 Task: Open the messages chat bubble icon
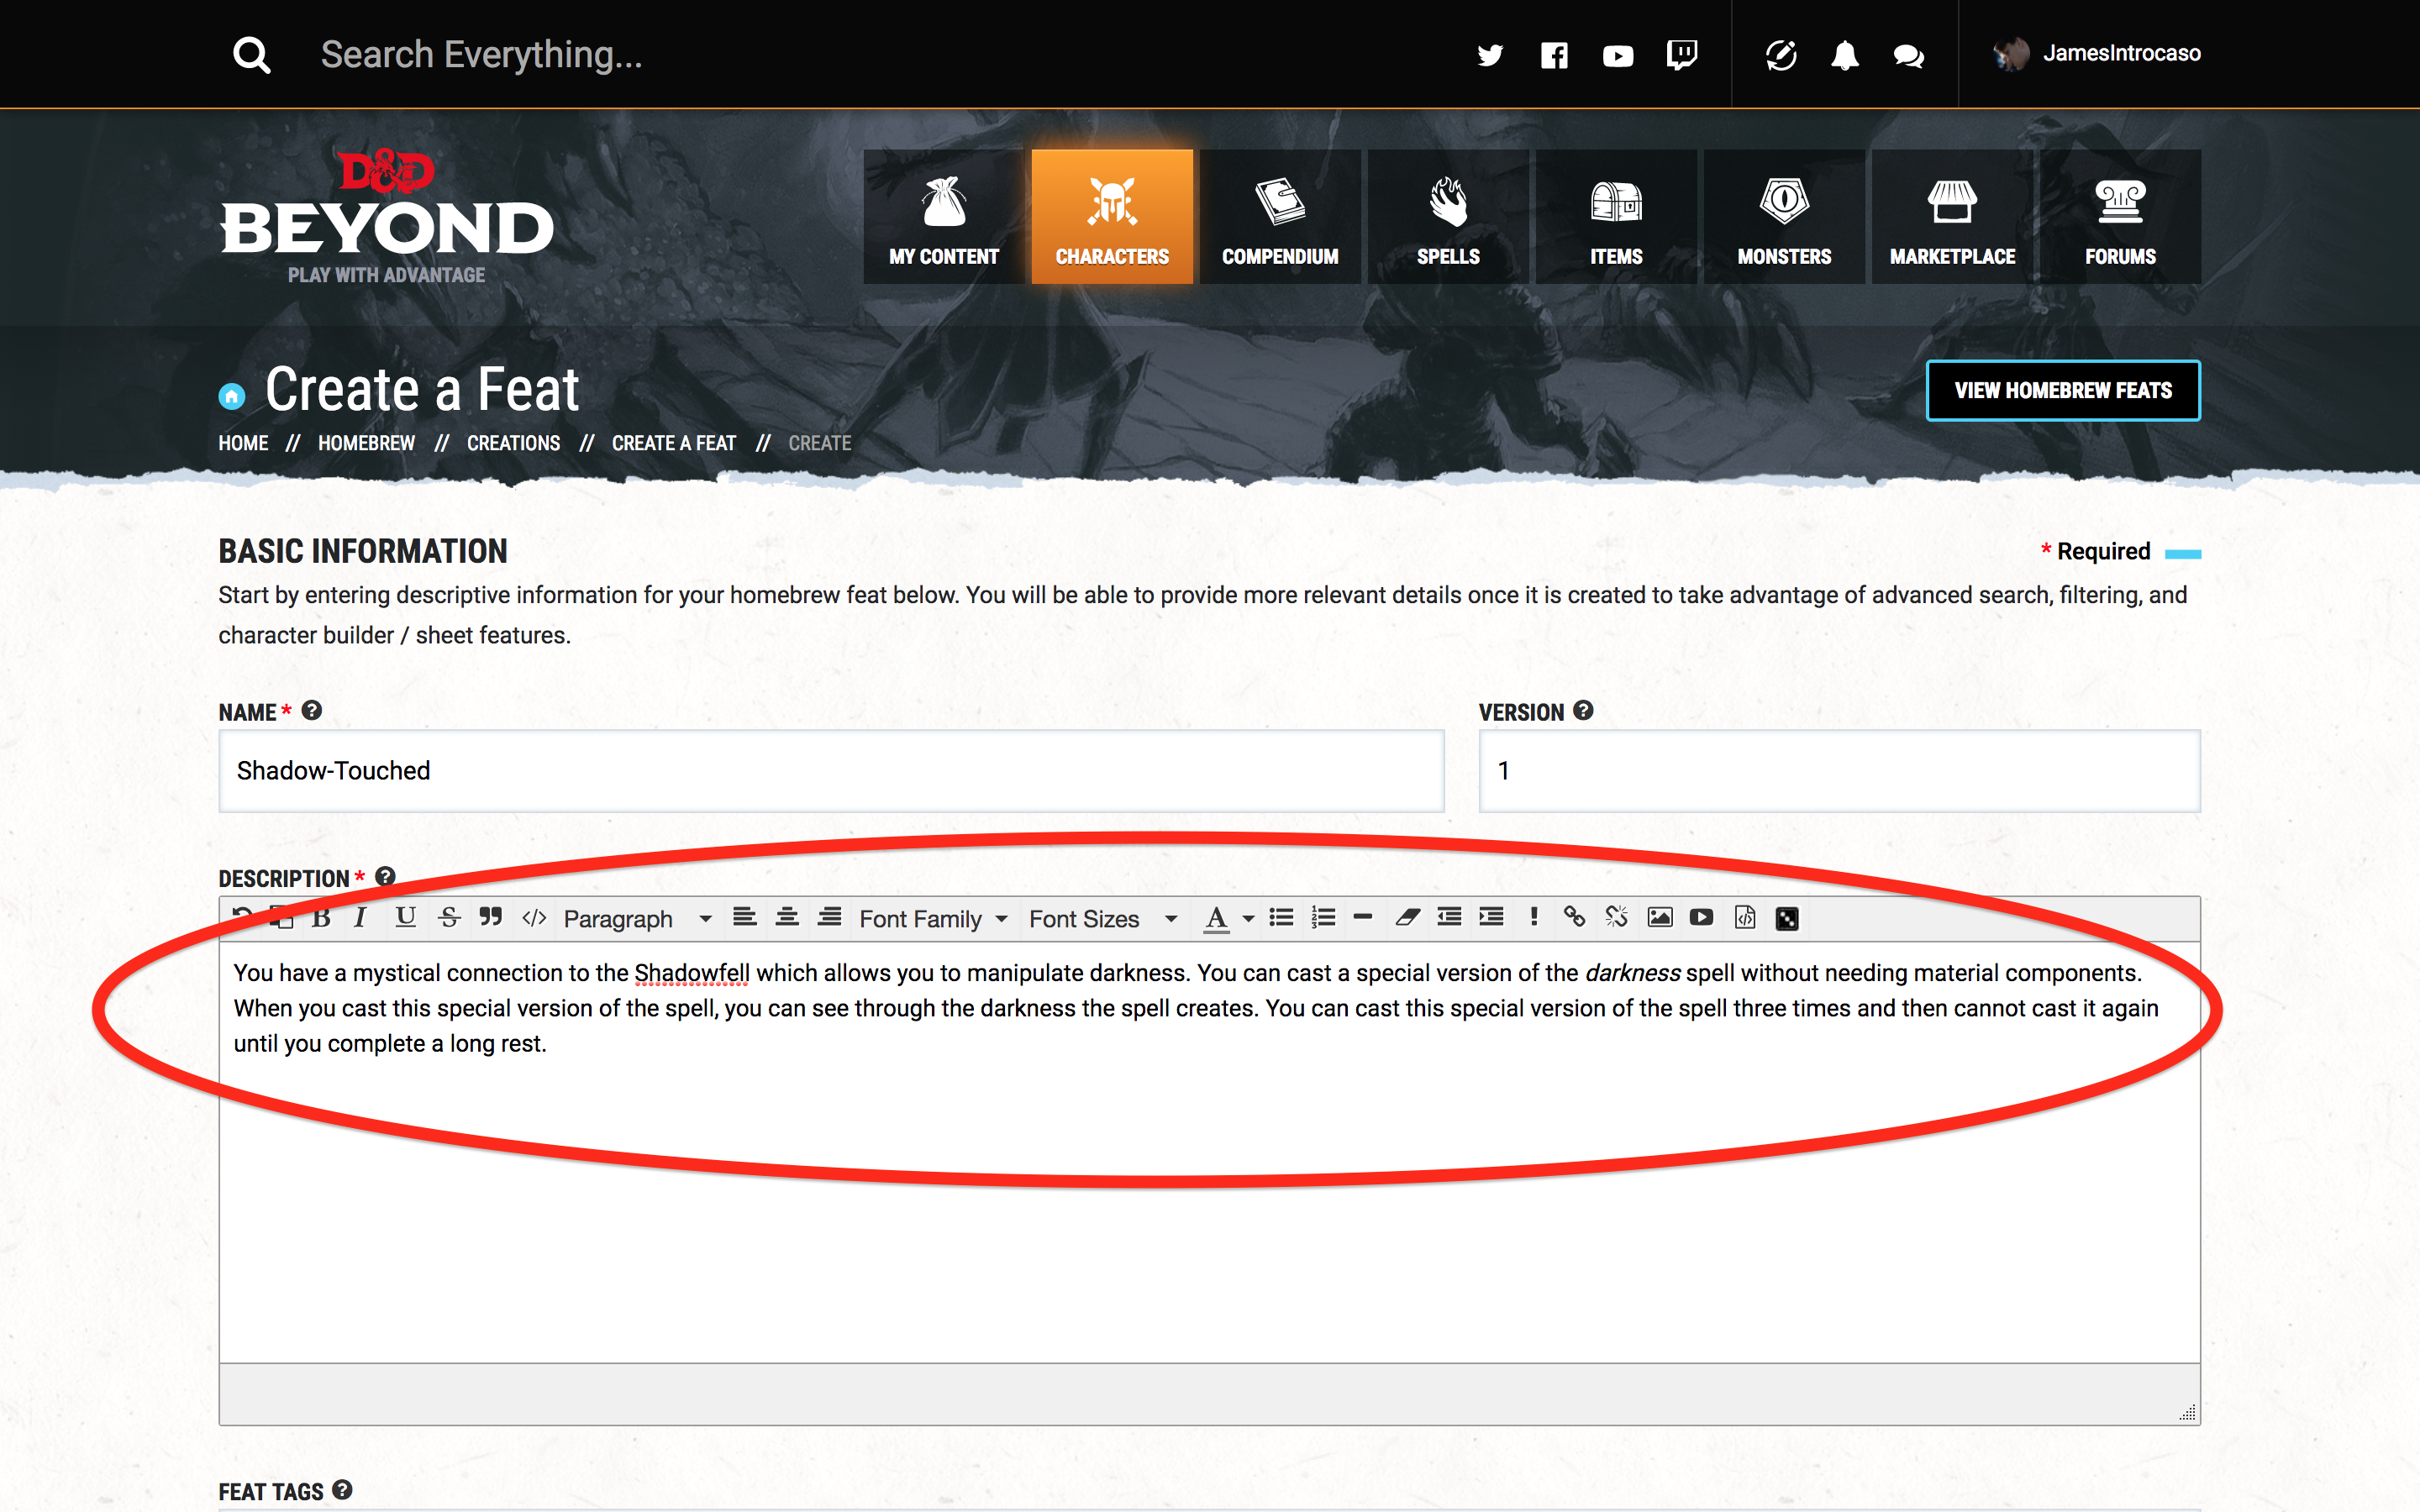coord(1909,56)
